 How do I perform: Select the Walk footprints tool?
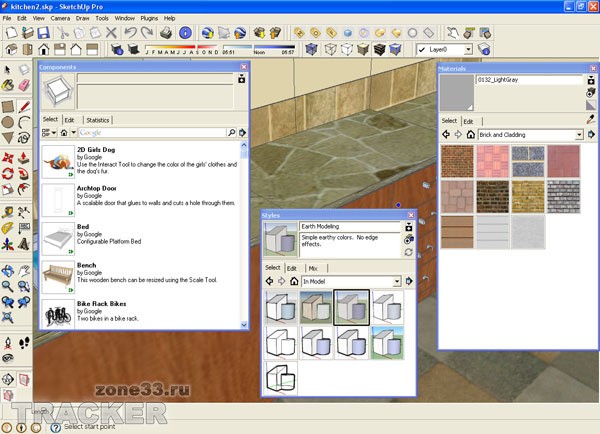pyautogui.click(x=24, y=343)
